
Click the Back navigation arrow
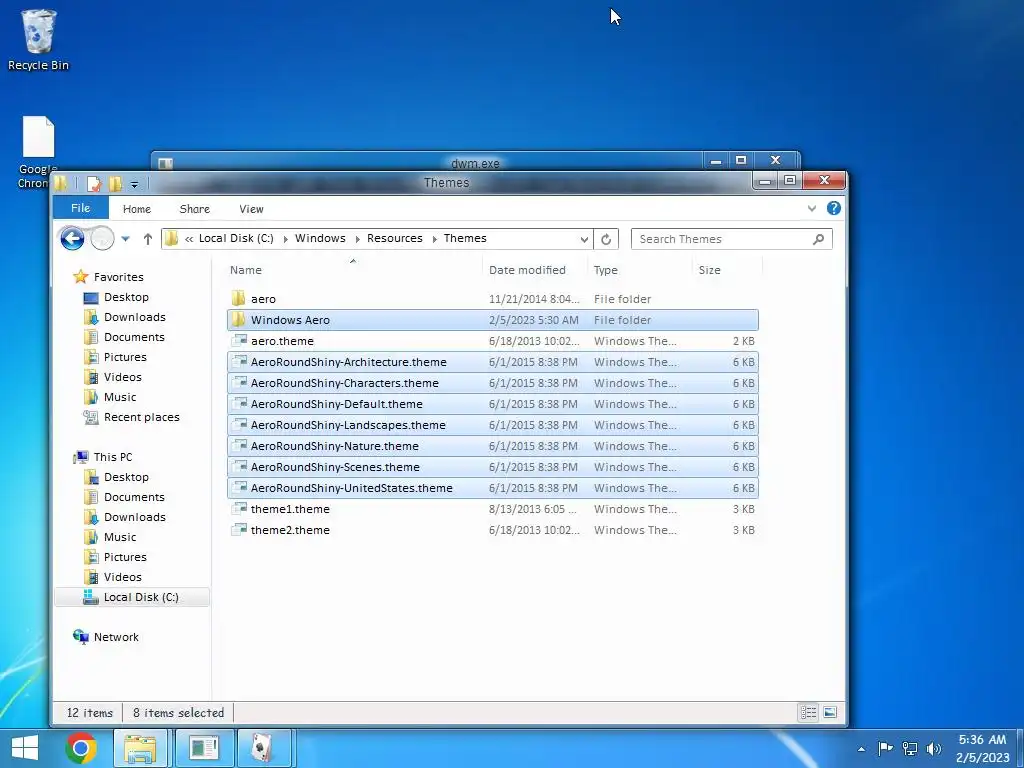pyautogui.click(x=72, y=238)
